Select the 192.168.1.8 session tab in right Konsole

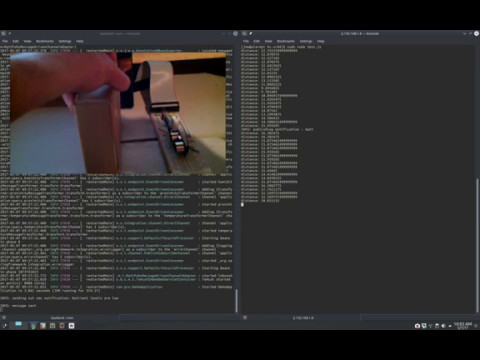(303, 318)
